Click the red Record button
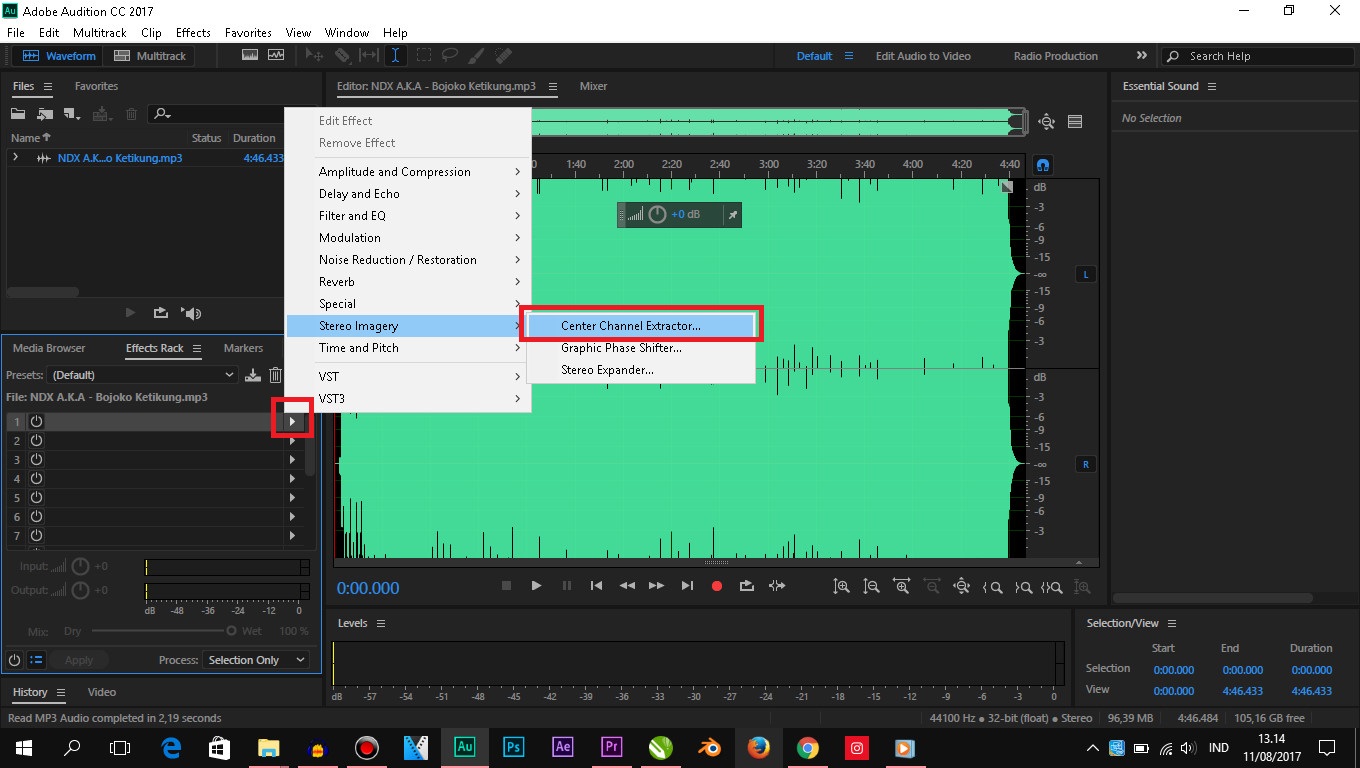Screen dimensions: 1360x768 (716, 586)
